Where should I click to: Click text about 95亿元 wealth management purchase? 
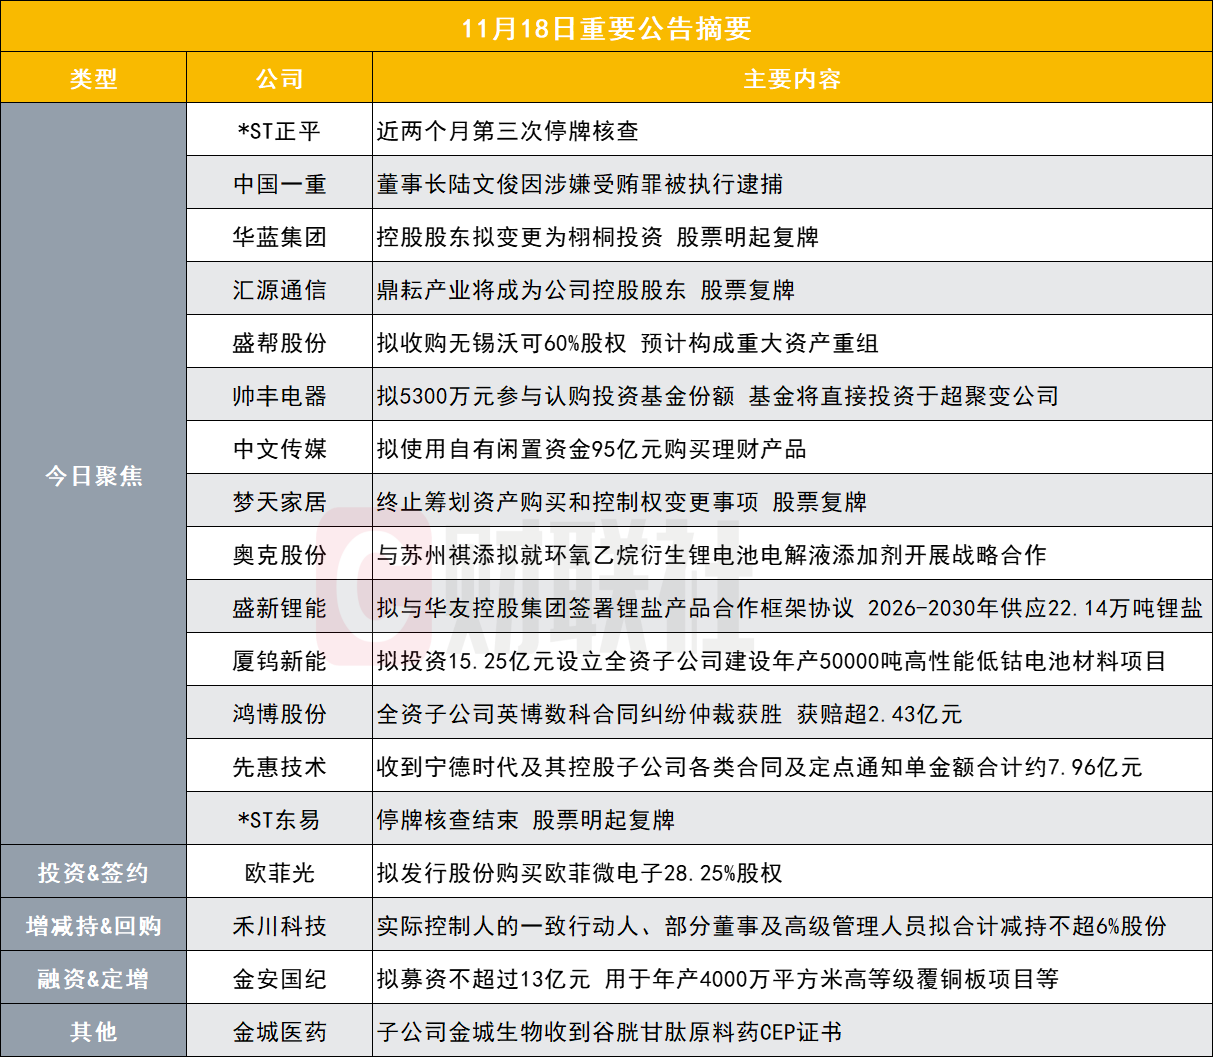(x=592, y=449)
